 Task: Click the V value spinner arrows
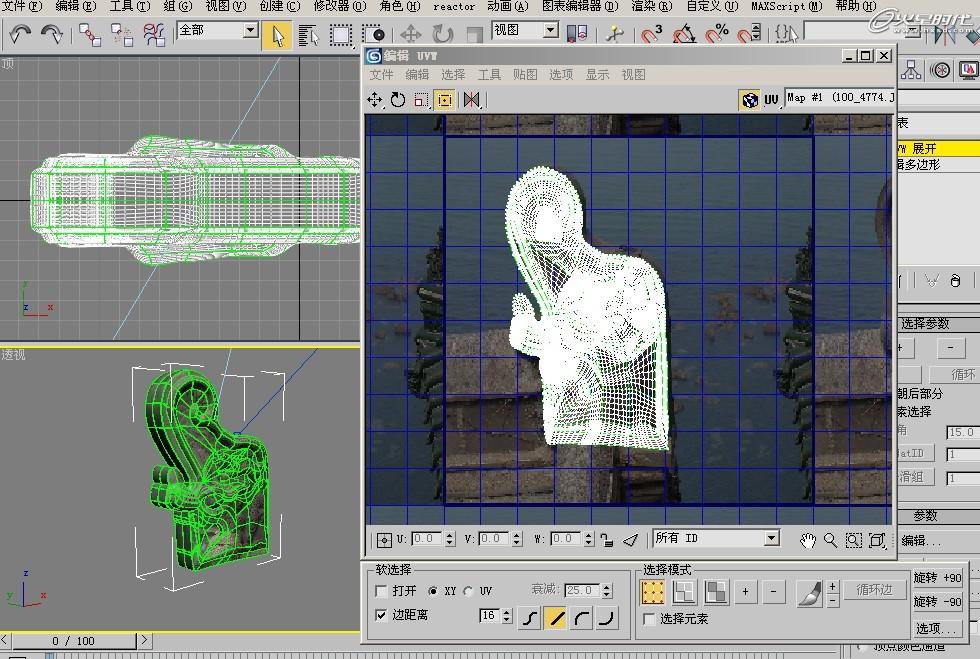pos(517,539)
